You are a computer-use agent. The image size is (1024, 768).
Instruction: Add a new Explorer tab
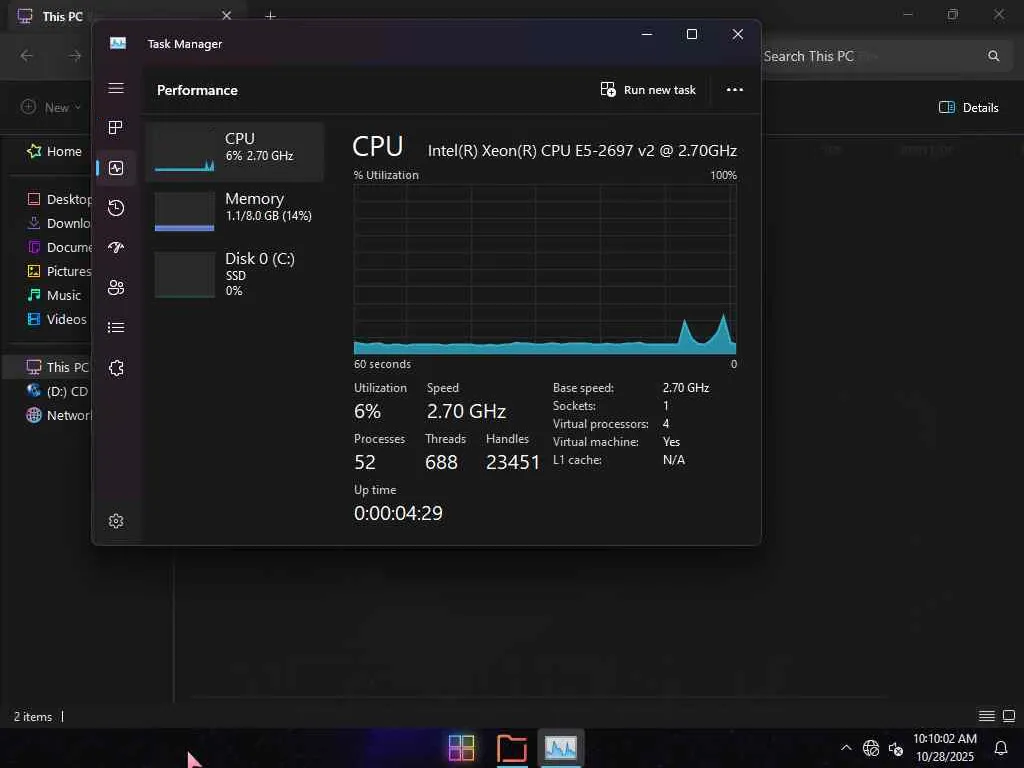[x=270, y=16]
